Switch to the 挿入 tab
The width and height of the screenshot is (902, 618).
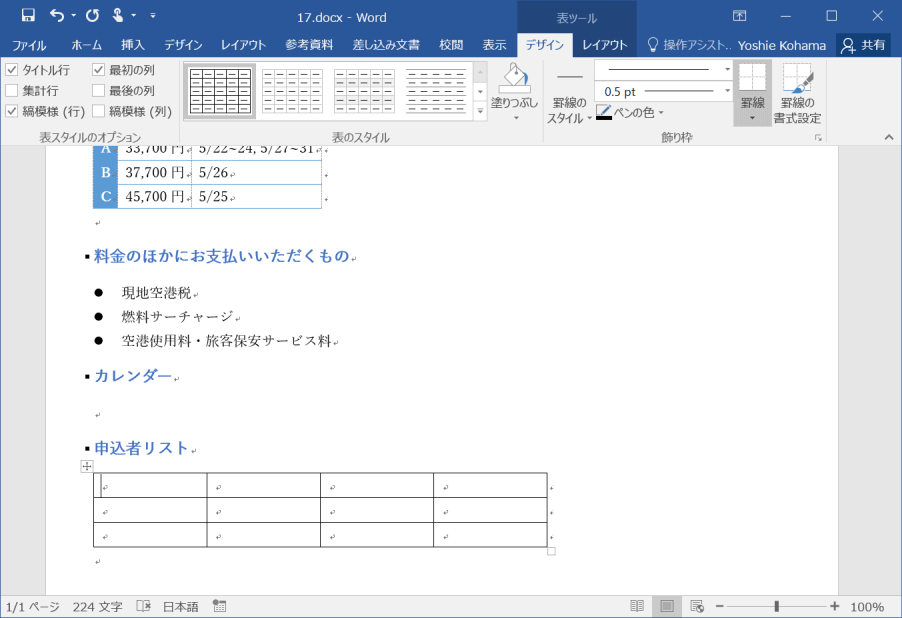click(133, 45)
